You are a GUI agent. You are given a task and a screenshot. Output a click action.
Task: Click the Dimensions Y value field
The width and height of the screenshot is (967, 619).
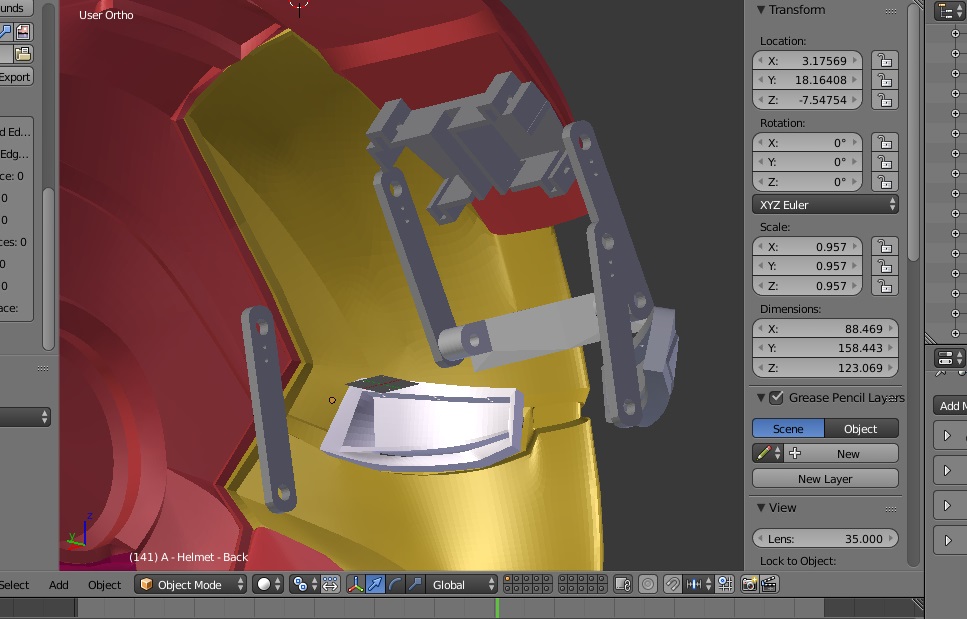coord(825,348)
